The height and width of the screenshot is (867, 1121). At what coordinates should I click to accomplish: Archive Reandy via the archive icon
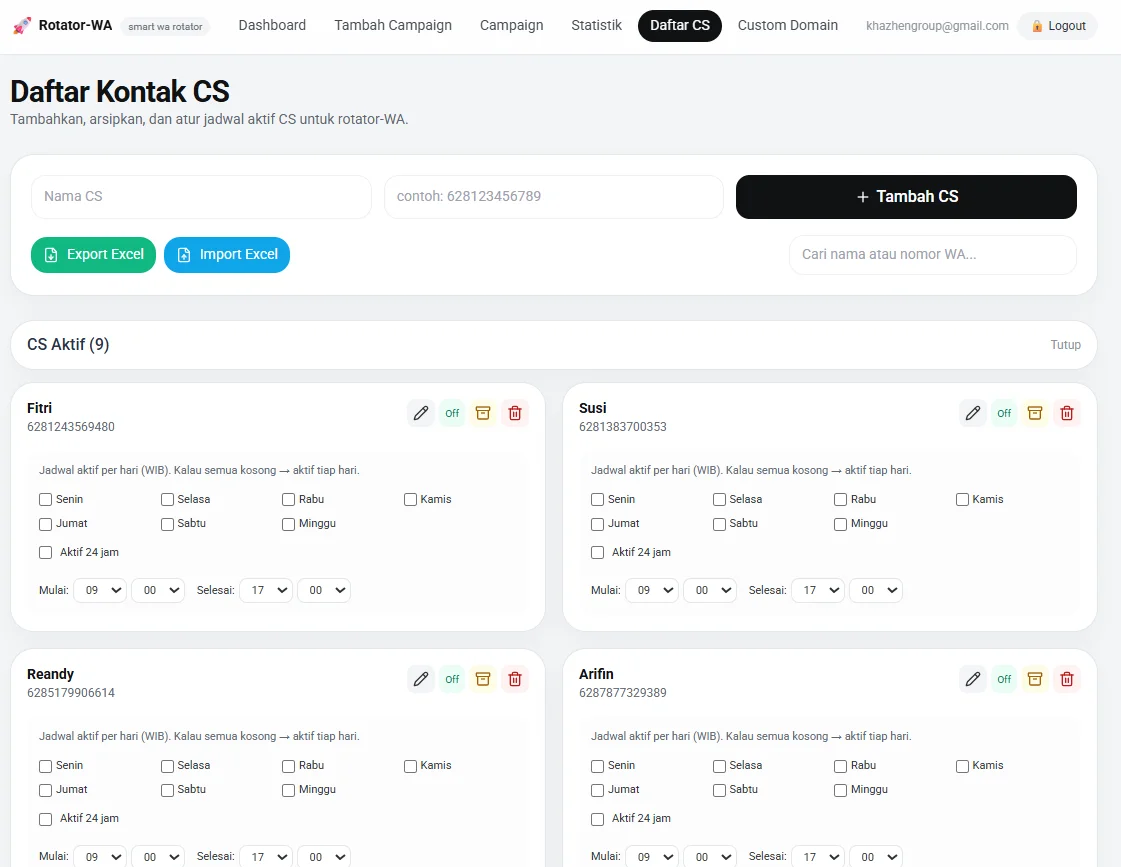click(483, 679)
